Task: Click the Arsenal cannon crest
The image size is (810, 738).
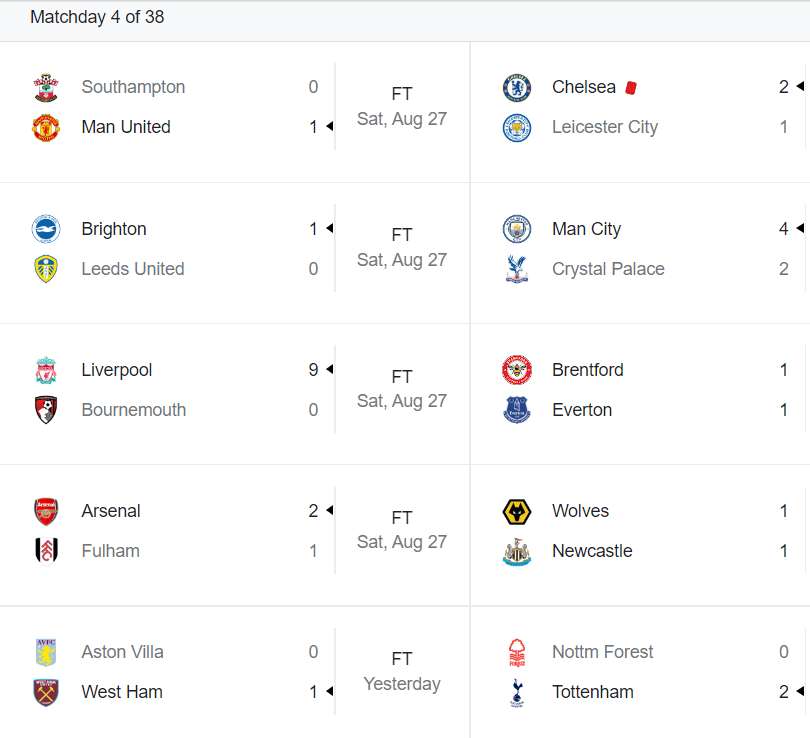Action: 46,511
